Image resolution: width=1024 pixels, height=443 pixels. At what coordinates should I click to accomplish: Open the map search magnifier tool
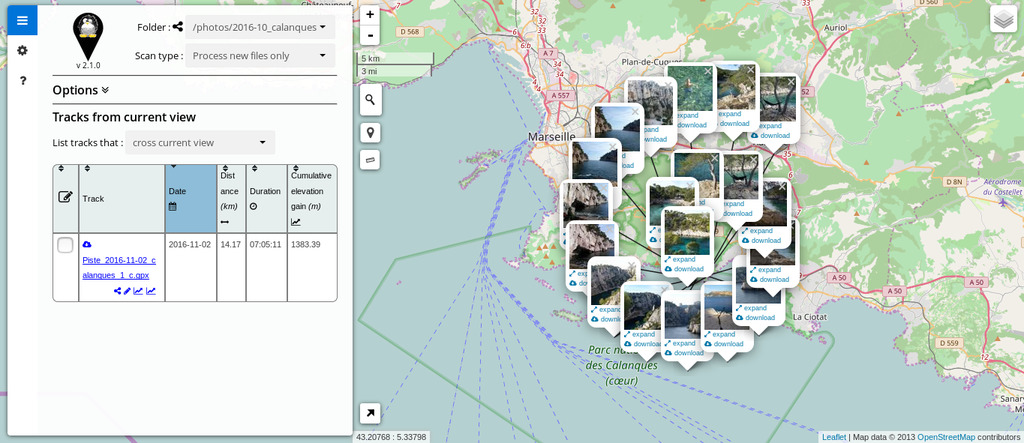pyautogui.click(x=370, y=100)
